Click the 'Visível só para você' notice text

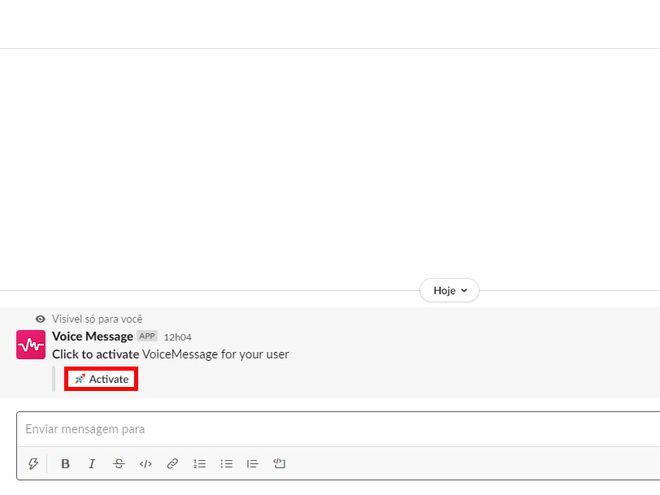(x=97, y=319)
